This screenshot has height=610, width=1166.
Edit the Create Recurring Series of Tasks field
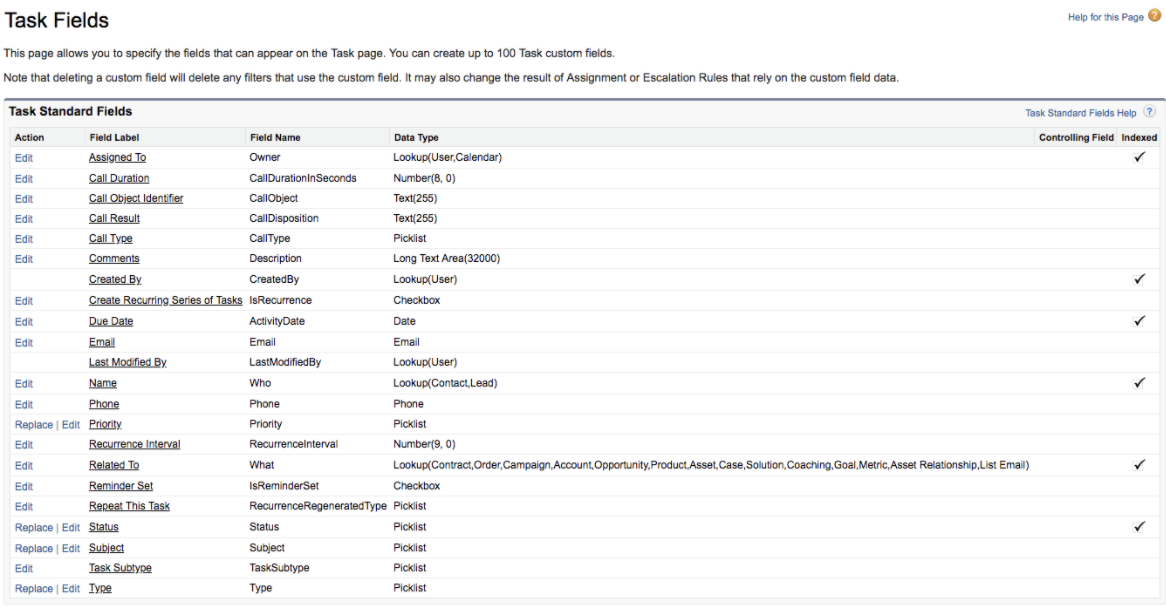tap(22, 300)
